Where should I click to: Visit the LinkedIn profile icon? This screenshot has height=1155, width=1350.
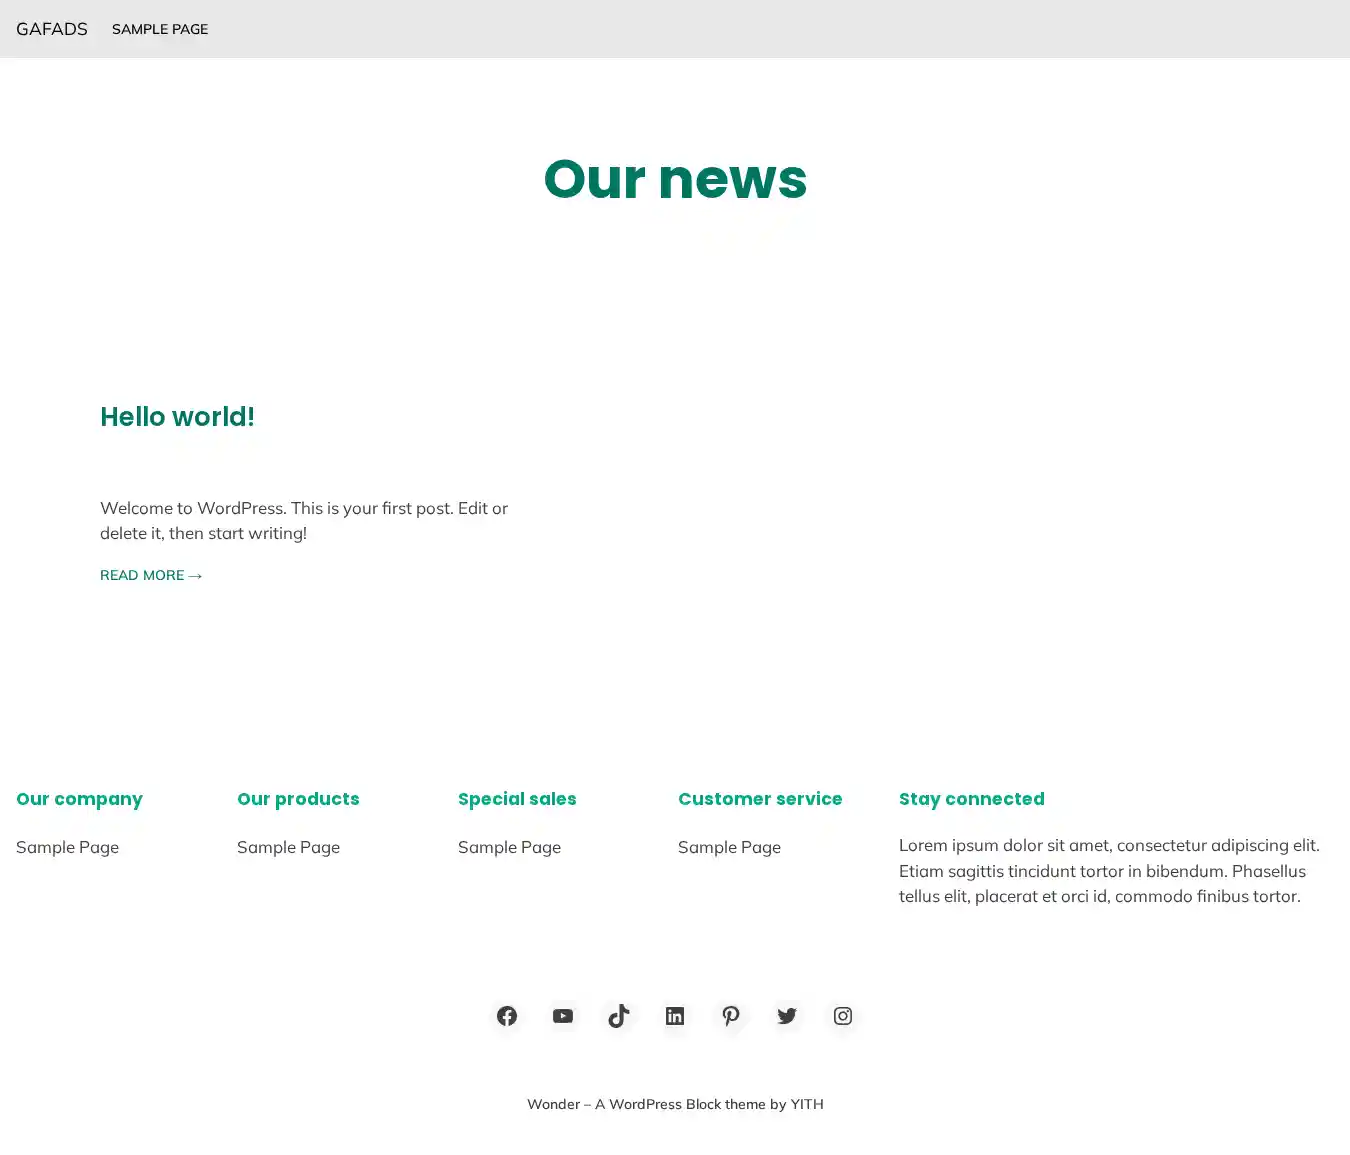(x=675, y=1016)
